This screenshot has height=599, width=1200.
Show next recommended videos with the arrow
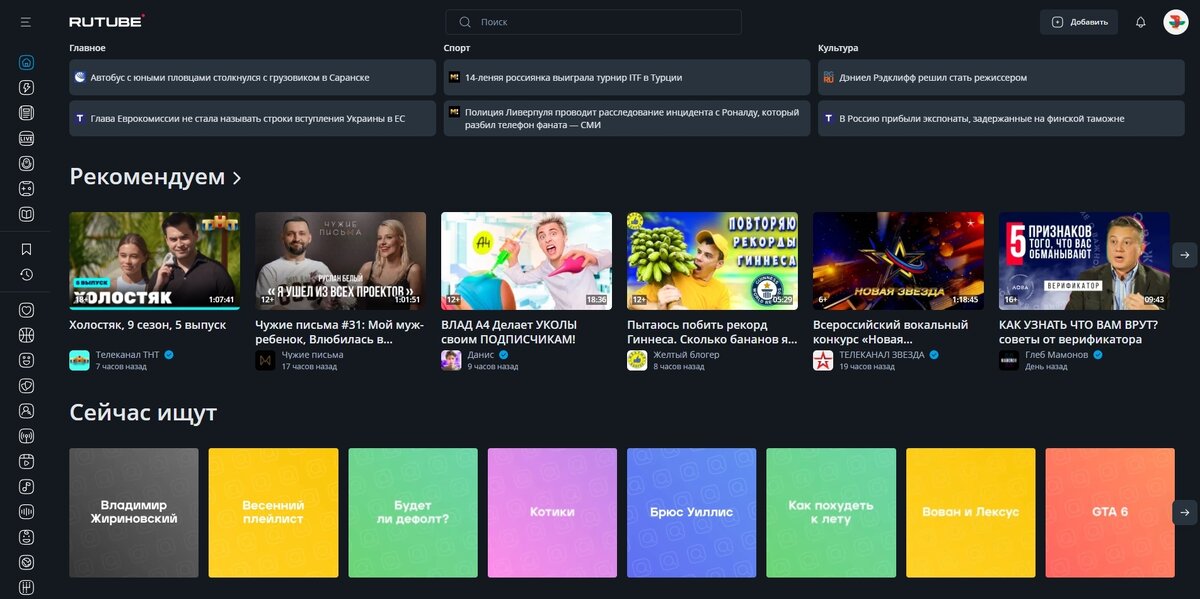pos(1184,255)
